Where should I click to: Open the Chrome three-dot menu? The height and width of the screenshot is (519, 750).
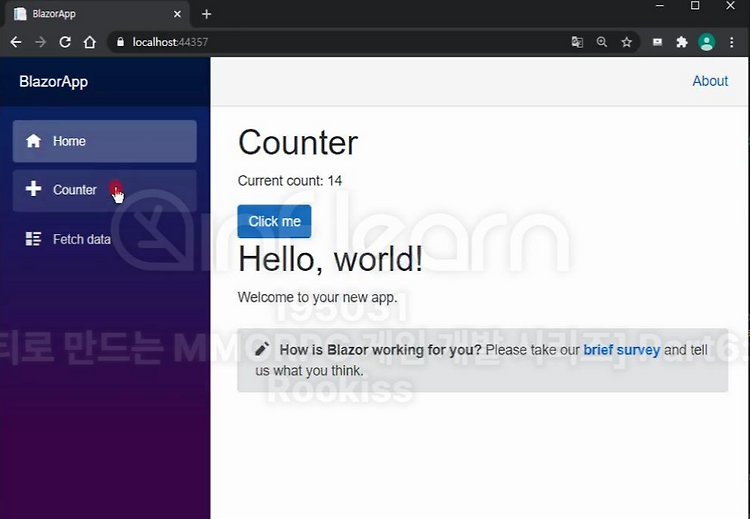pyautogui.click(x=731, y=42)
